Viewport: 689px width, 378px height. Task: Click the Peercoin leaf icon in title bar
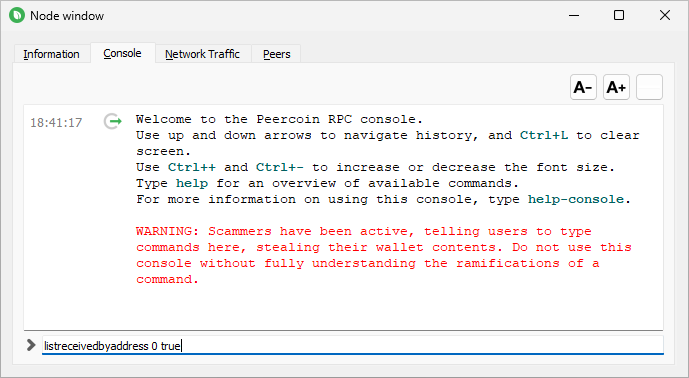point(17,15)
